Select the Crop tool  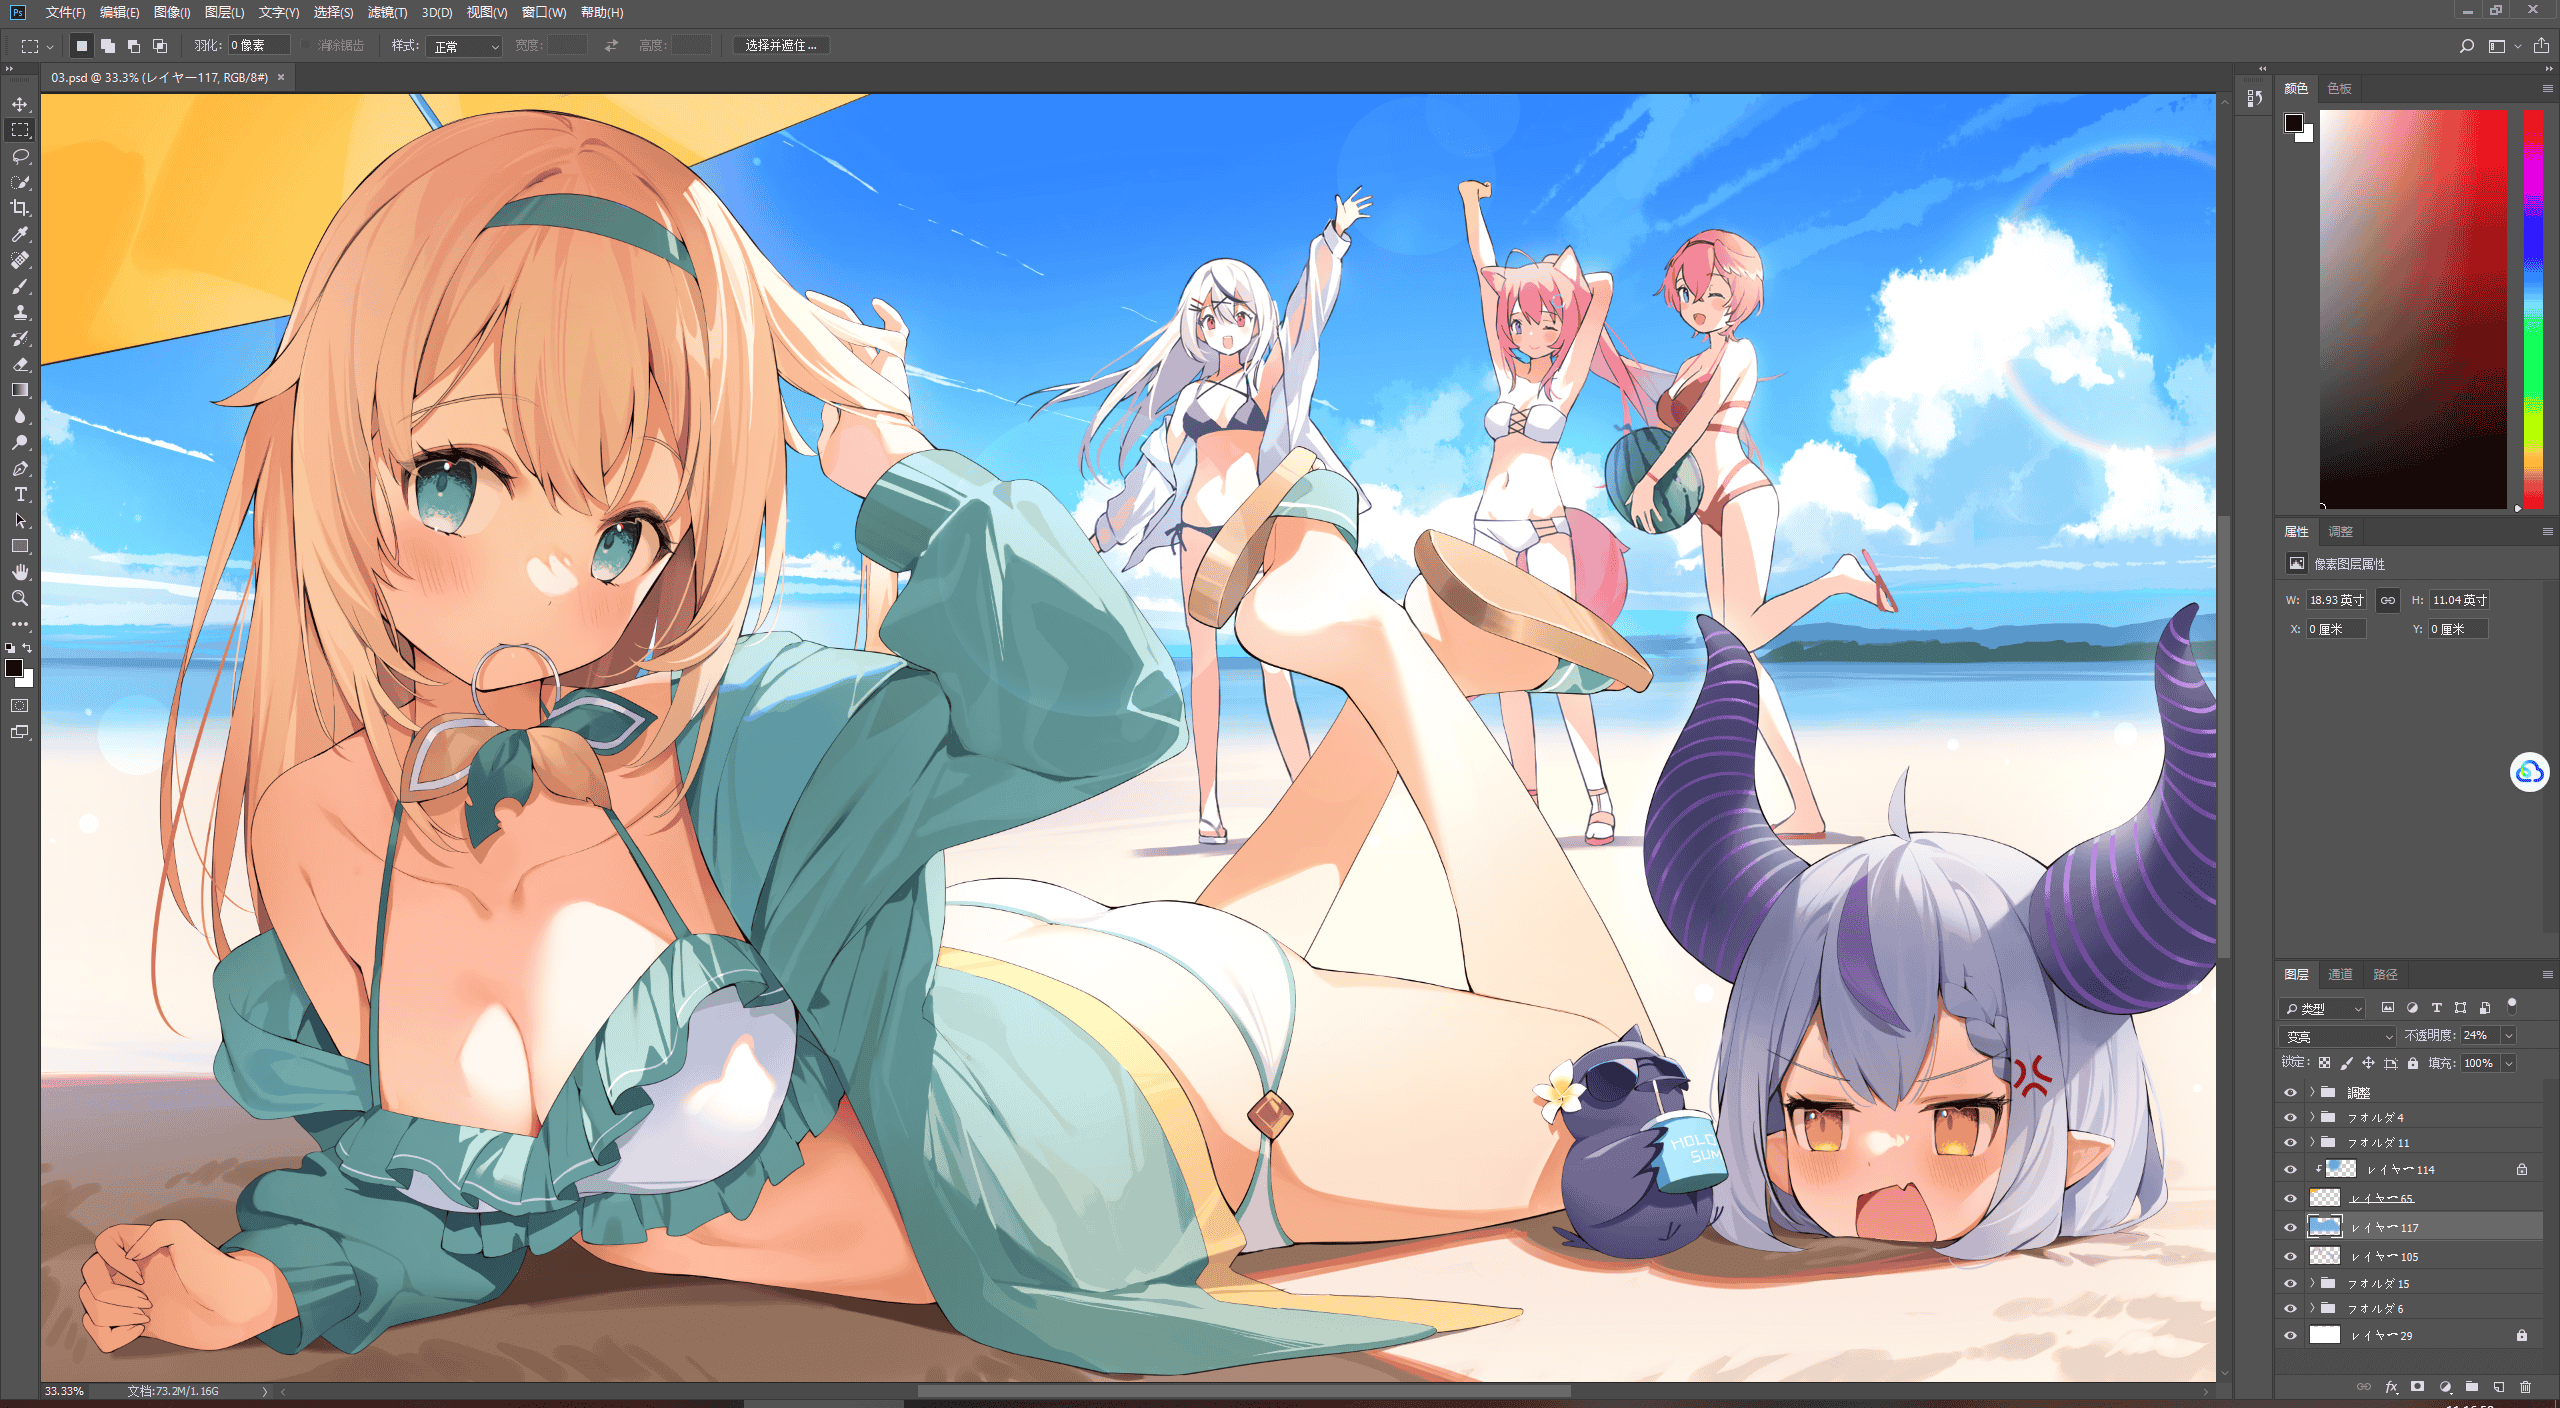20,208
